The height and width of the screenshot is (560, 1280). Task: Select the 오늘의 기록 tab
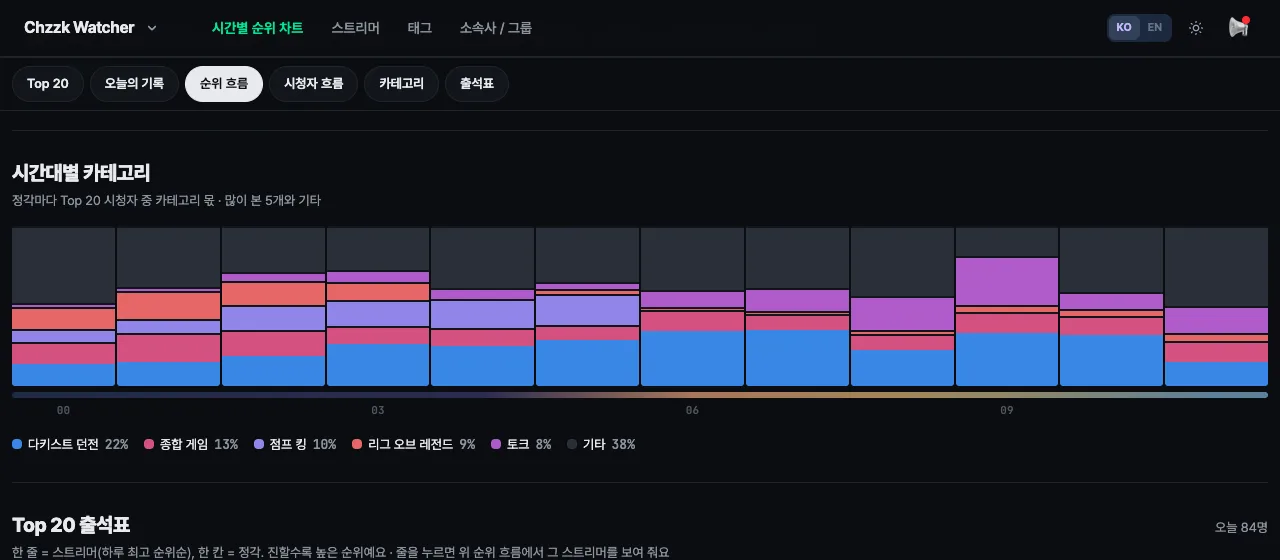134,84
